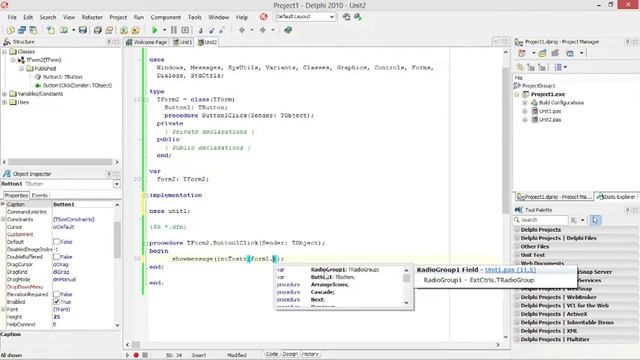Open the Refactor menu
640x360 pixels.
pos(92,17)
